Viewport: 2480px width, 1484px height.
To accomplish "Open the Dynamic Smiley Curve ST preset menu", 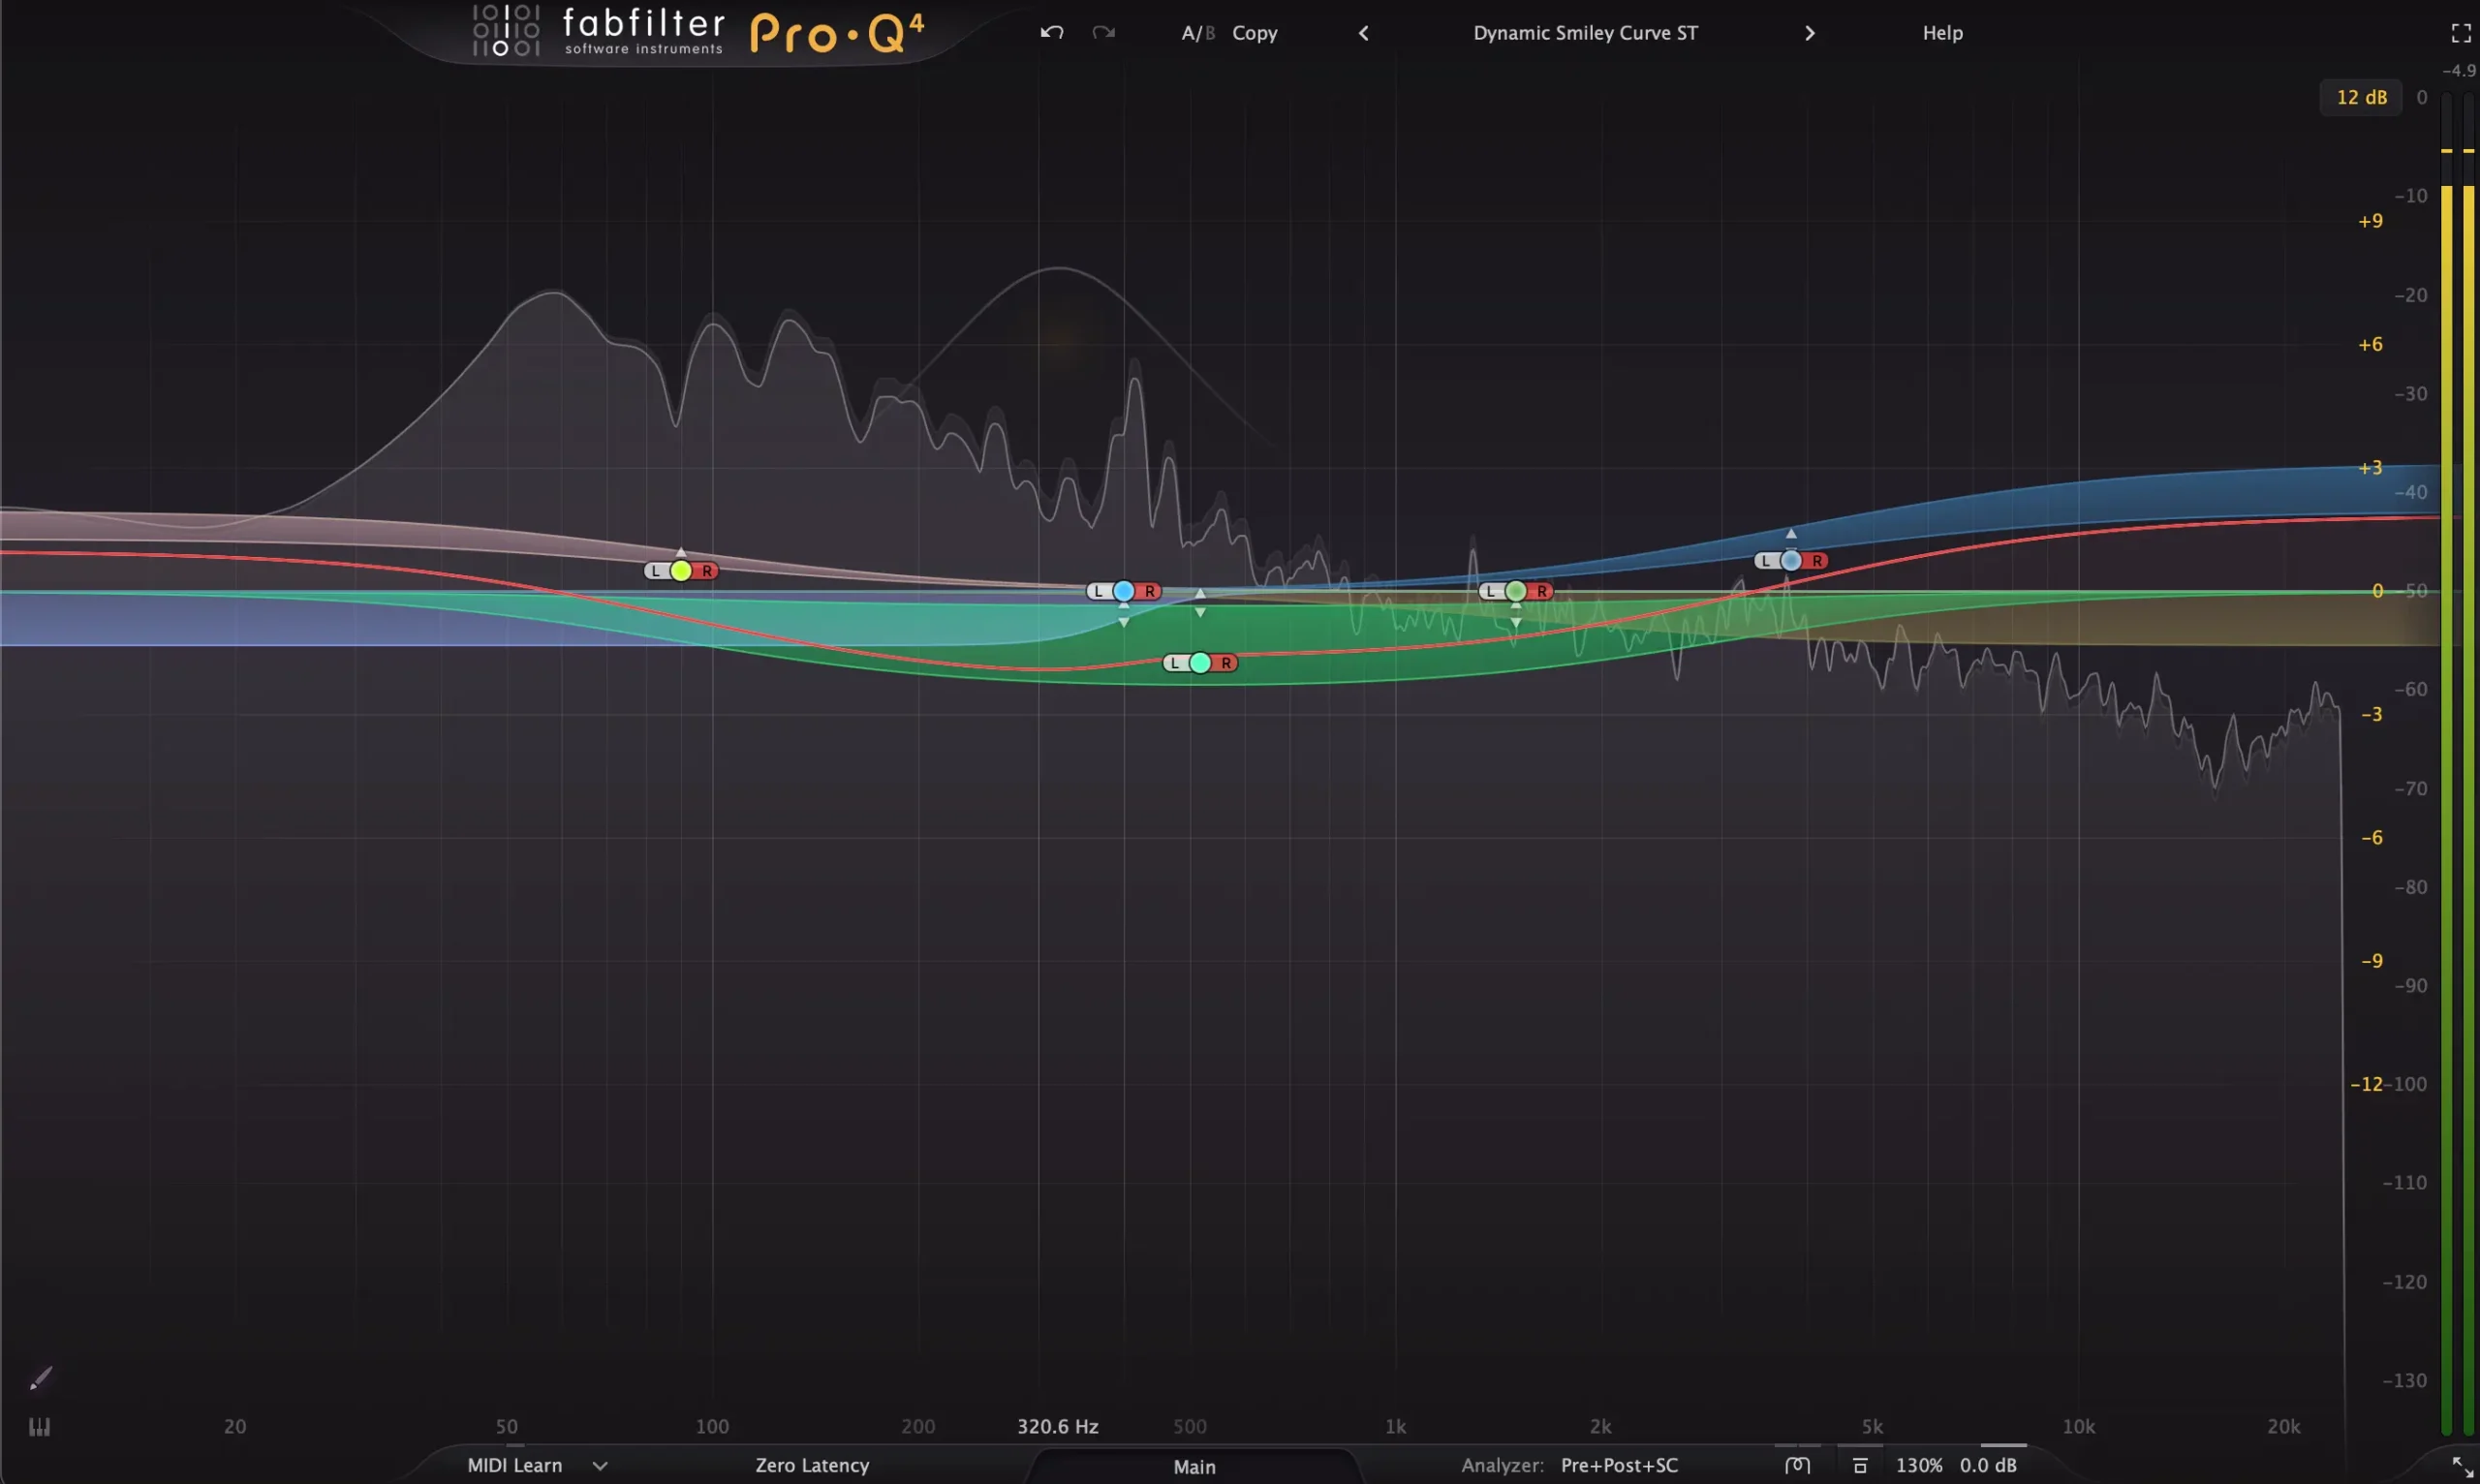I will [x=1585, y=32].
